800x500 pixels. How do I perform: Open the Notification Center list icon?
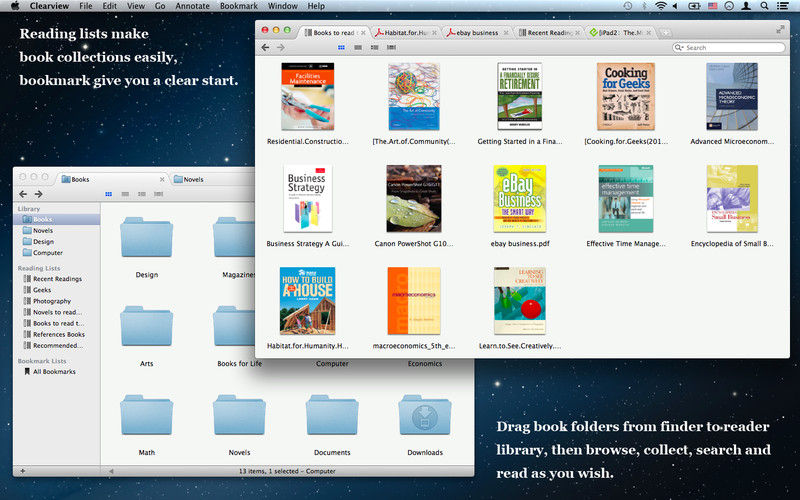(782, 6)
